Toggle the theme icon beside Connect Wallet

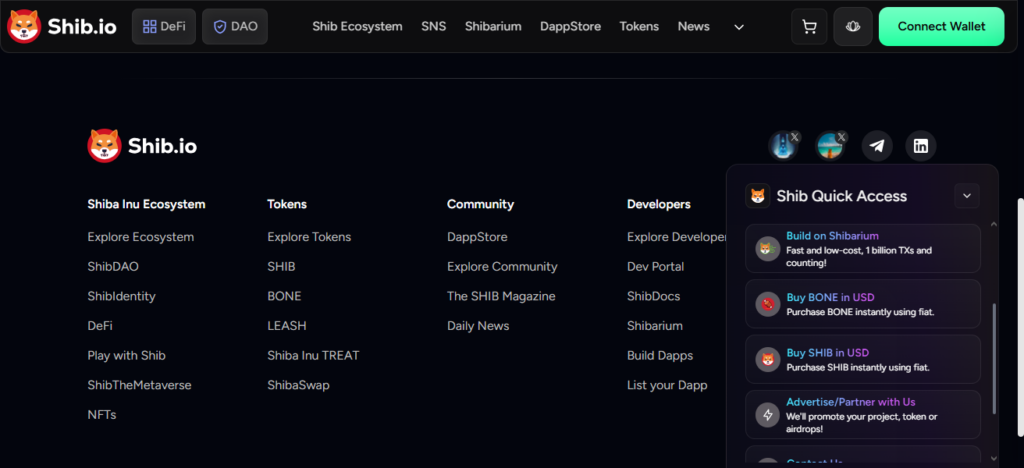[853, 27]
